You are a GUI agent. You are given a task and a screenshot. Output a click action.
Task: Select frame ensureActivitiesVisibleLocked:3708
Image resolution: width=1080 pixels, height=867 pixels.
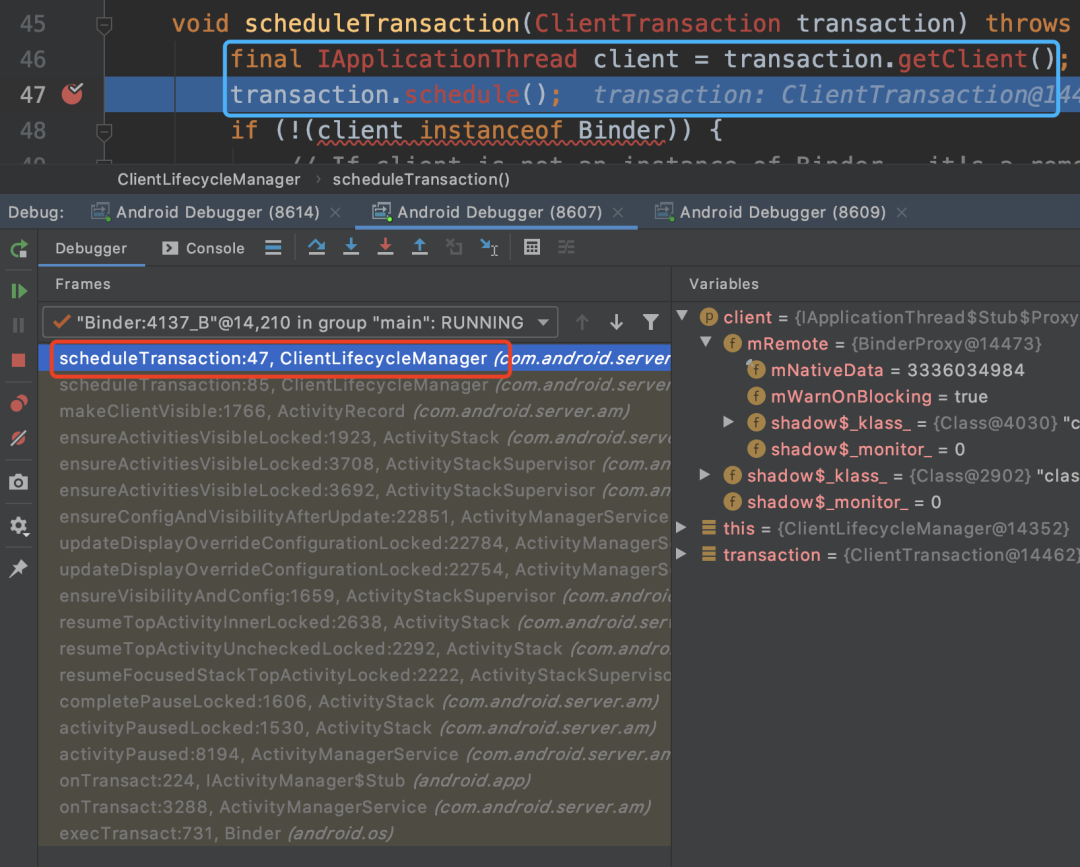tap(355, 463)
